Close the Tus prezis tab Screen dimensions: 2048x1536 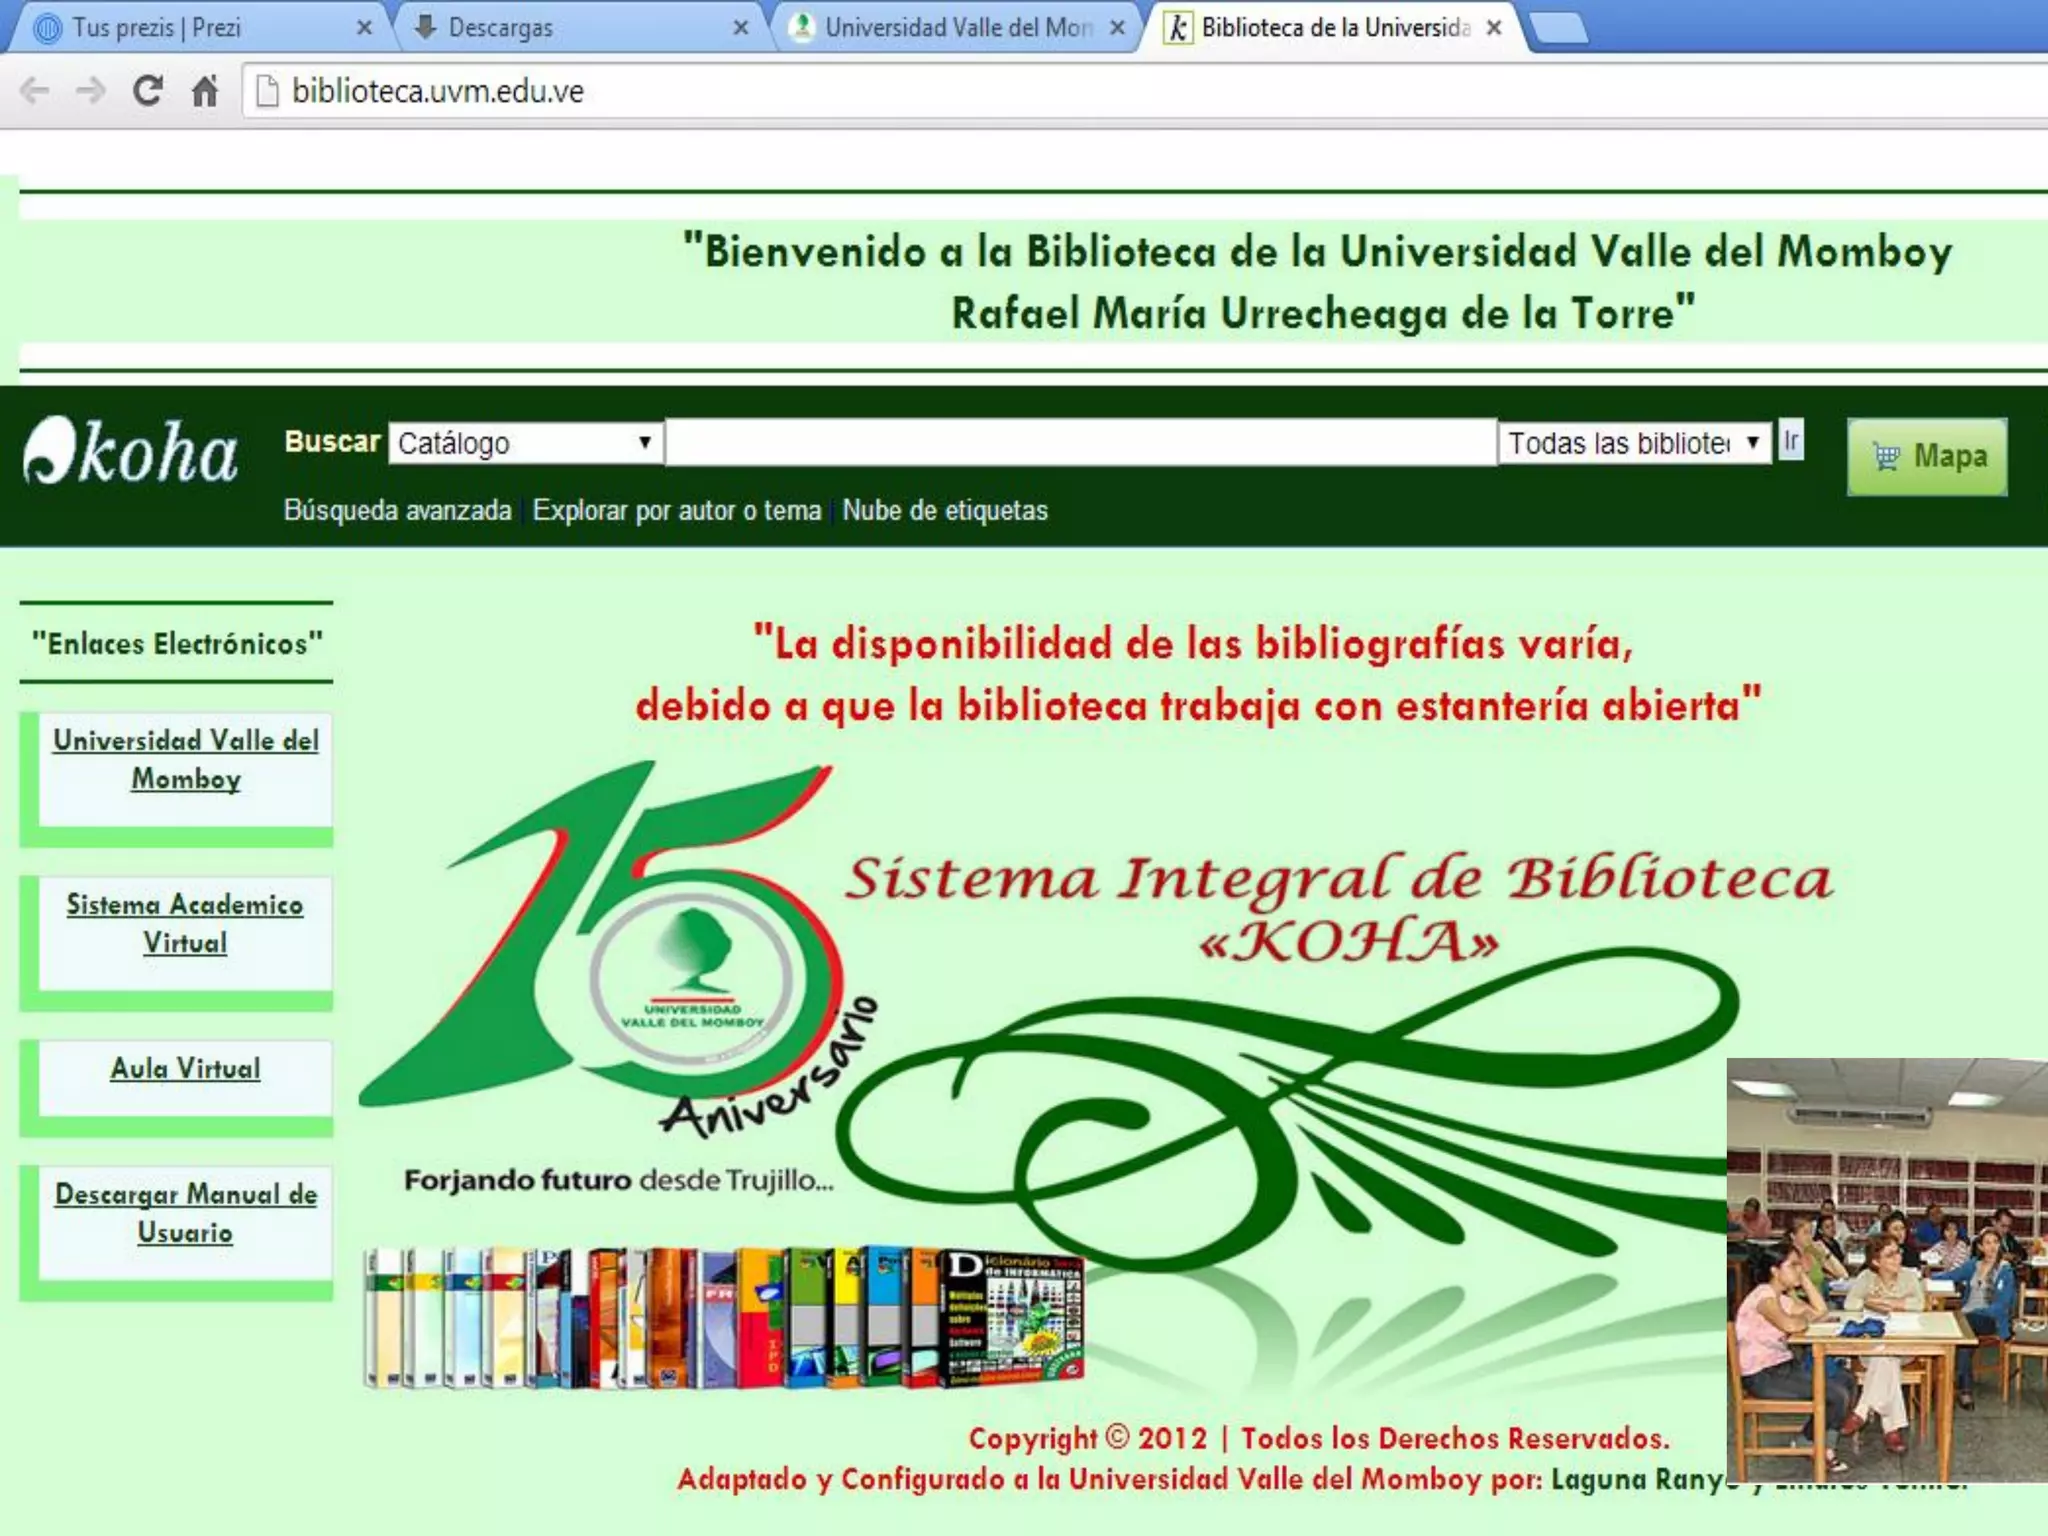(x=364, y=28)
